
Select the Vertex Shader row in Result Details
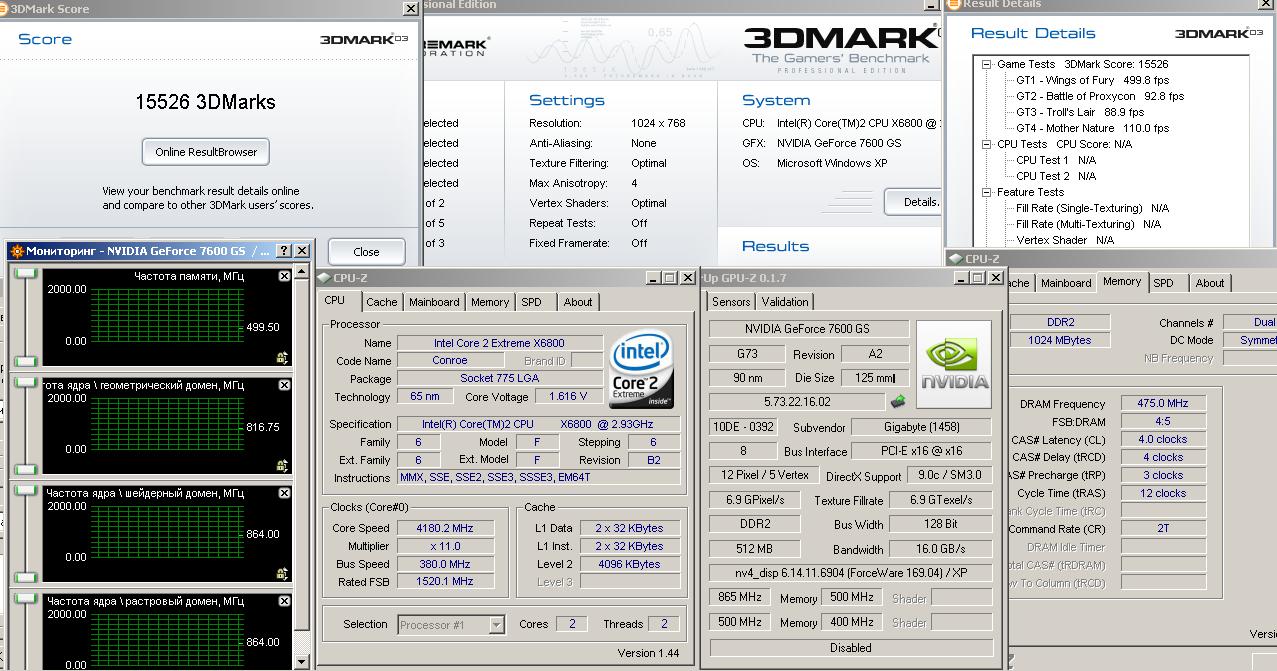tap(1065, 240)
